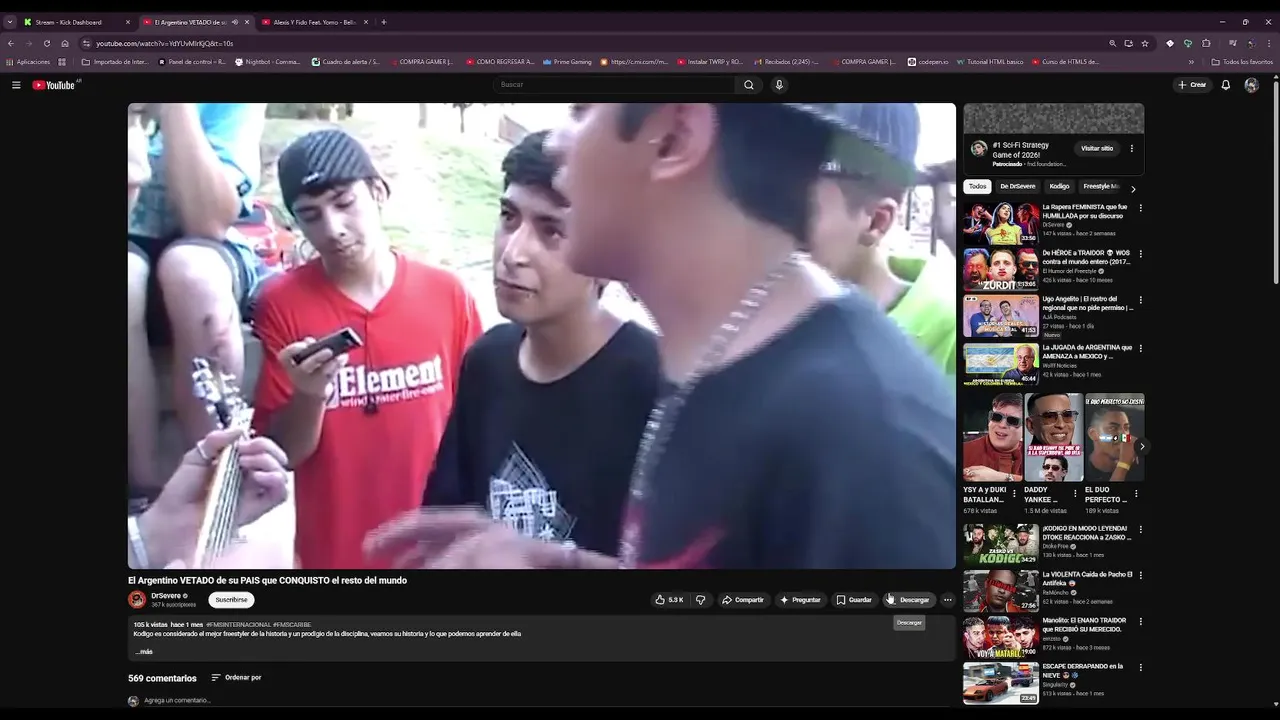Expand the description with ...más
The height and width of the screenshot is (720, 1280).
[144, 652]
